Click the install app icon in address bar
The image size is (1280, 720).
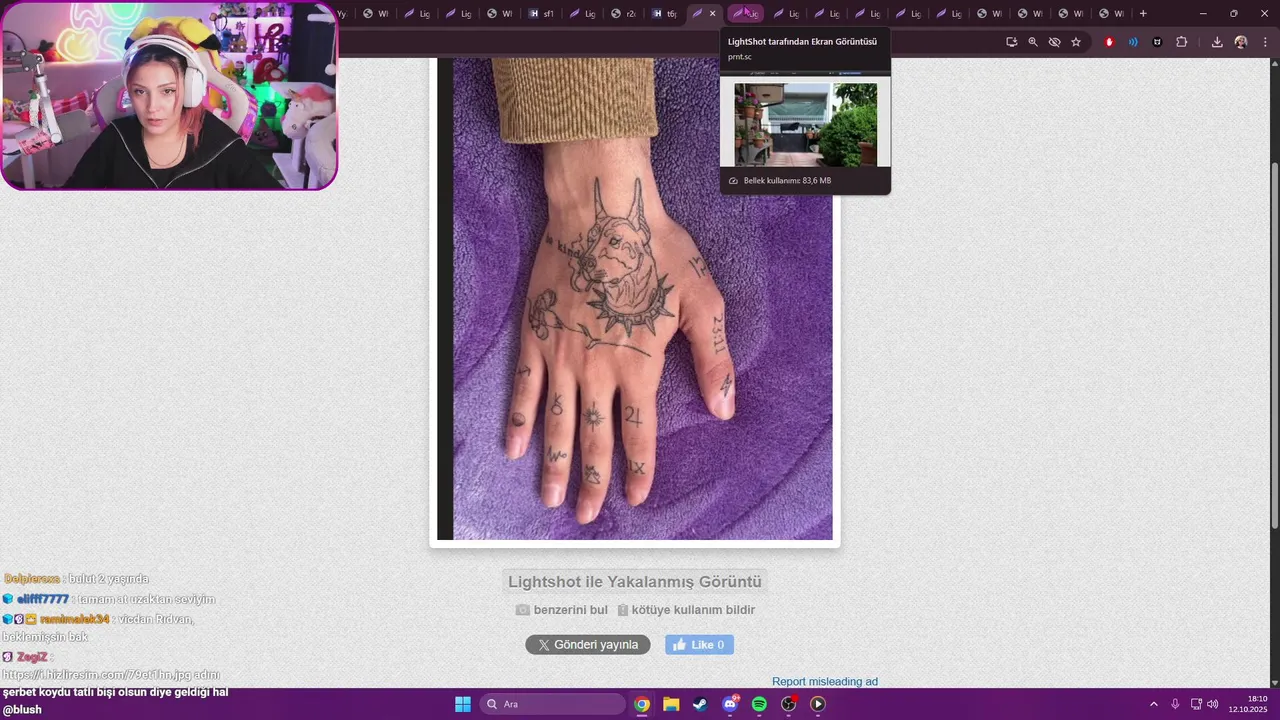pyautogui.click(x=1012, y=42)
